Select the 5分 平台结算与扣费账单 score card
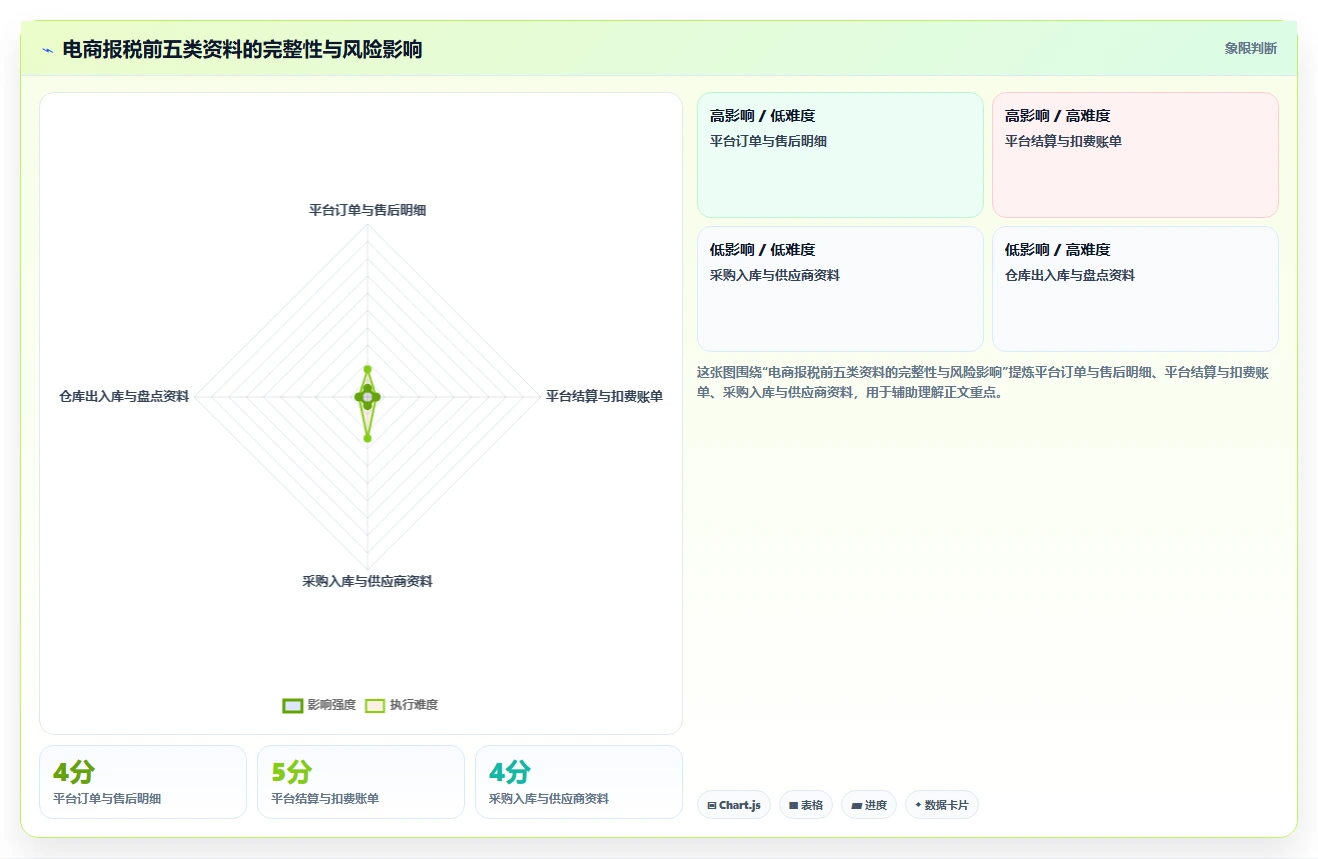This screenshot has width=1318, height=859. click(361, 782)
